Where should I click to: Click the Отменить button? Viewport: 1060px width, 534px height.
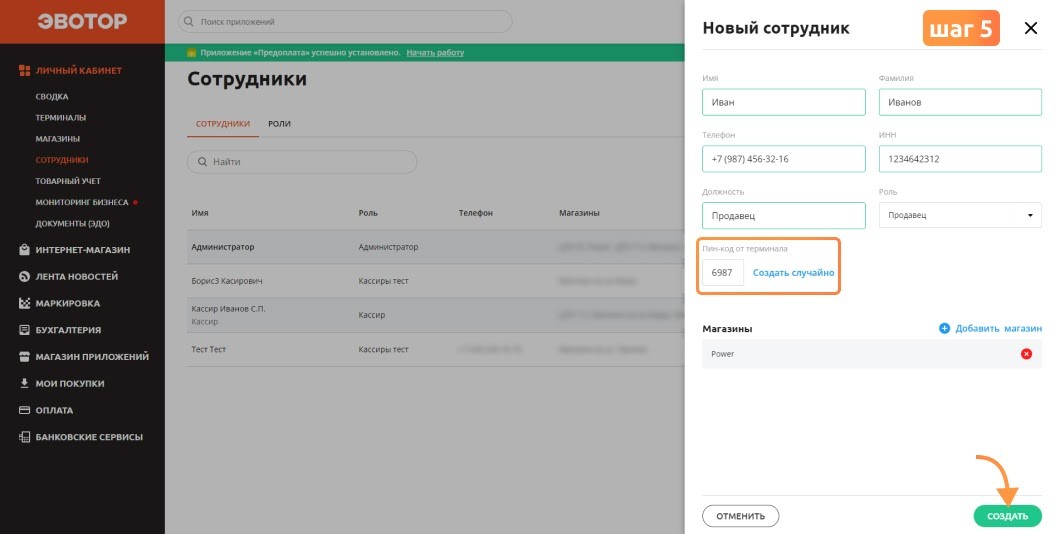click(x=740, y=516)
